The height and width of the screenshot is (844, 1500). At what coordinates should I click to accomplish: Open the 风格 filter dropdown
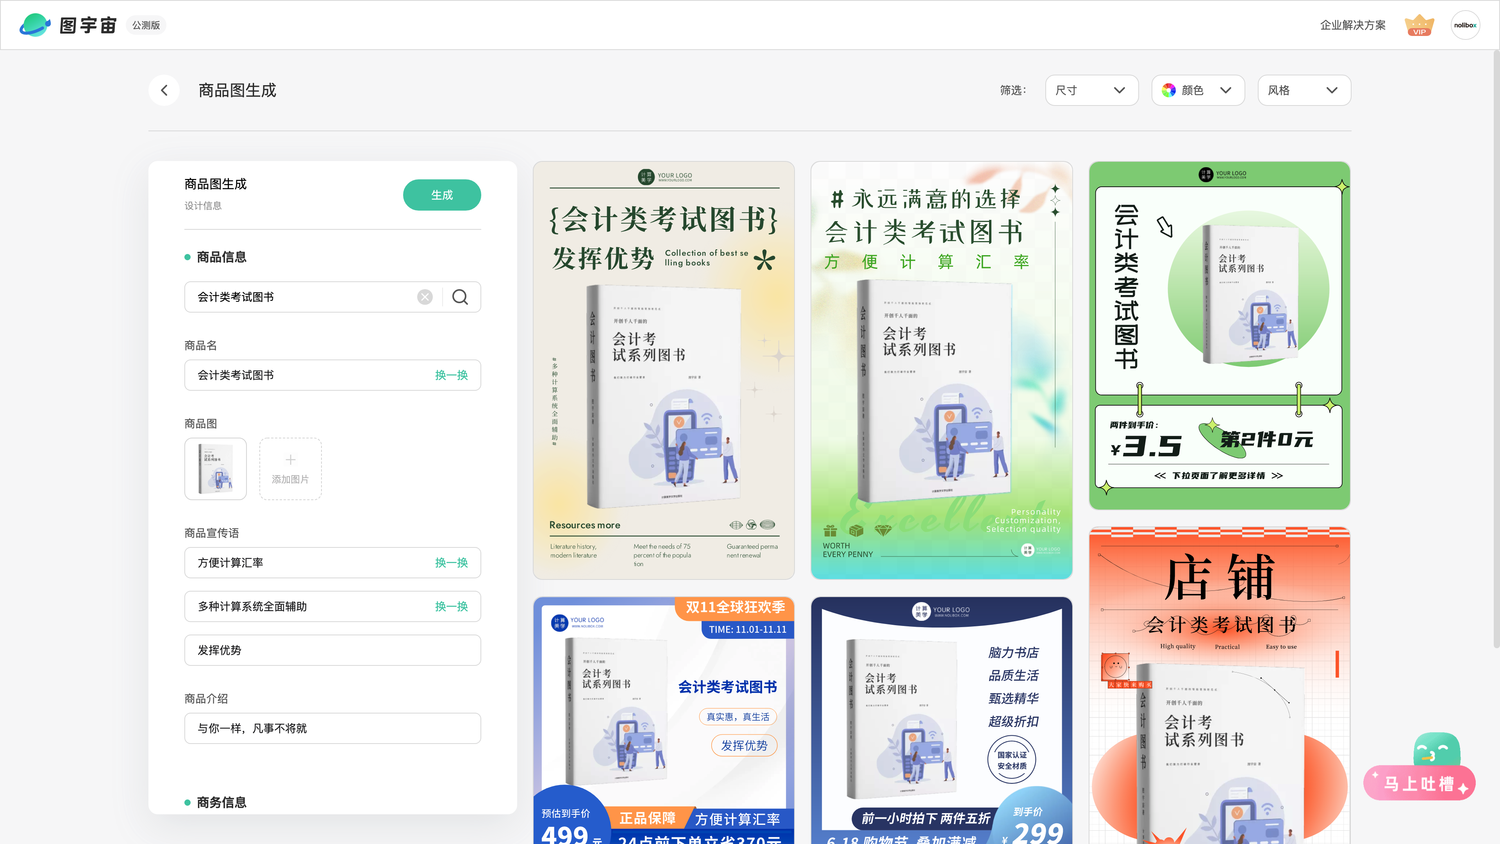[x=1304, y=90]
